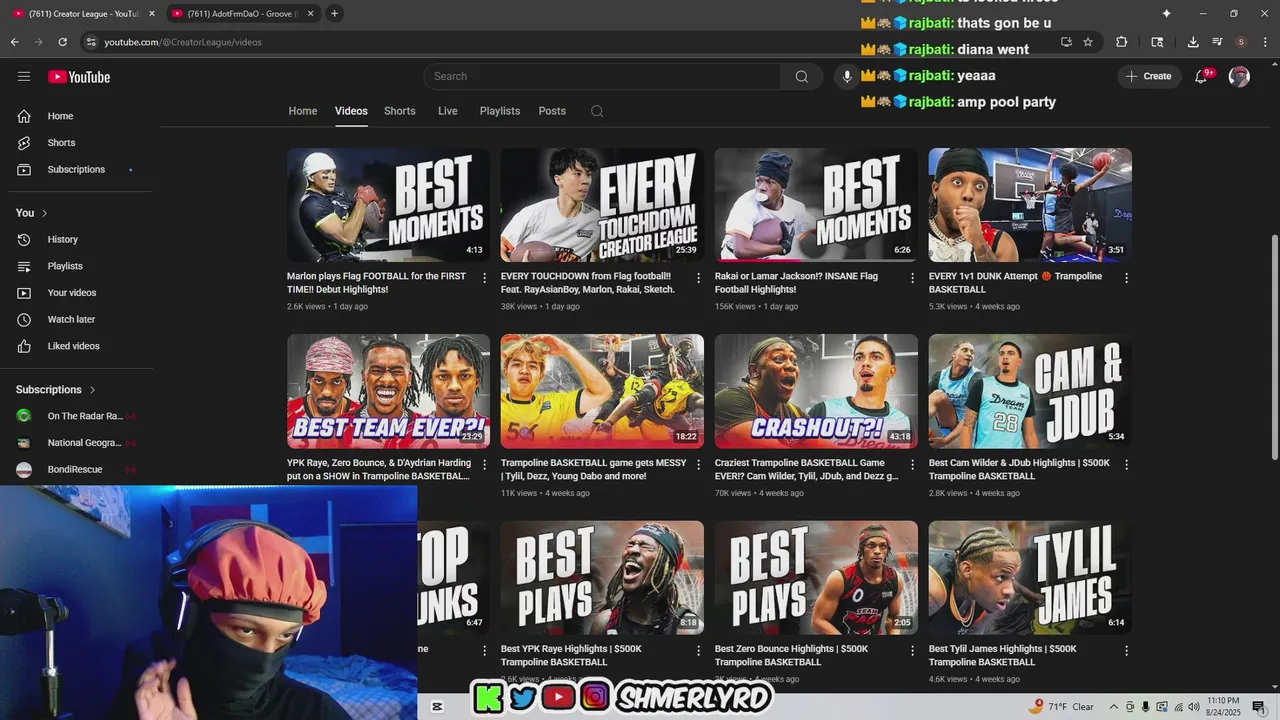Open options menu for EVERY 1v1 DUNK Attempt video
Image resolution: width=1280 pixels, height=720 pixels.
(1126, 278)
